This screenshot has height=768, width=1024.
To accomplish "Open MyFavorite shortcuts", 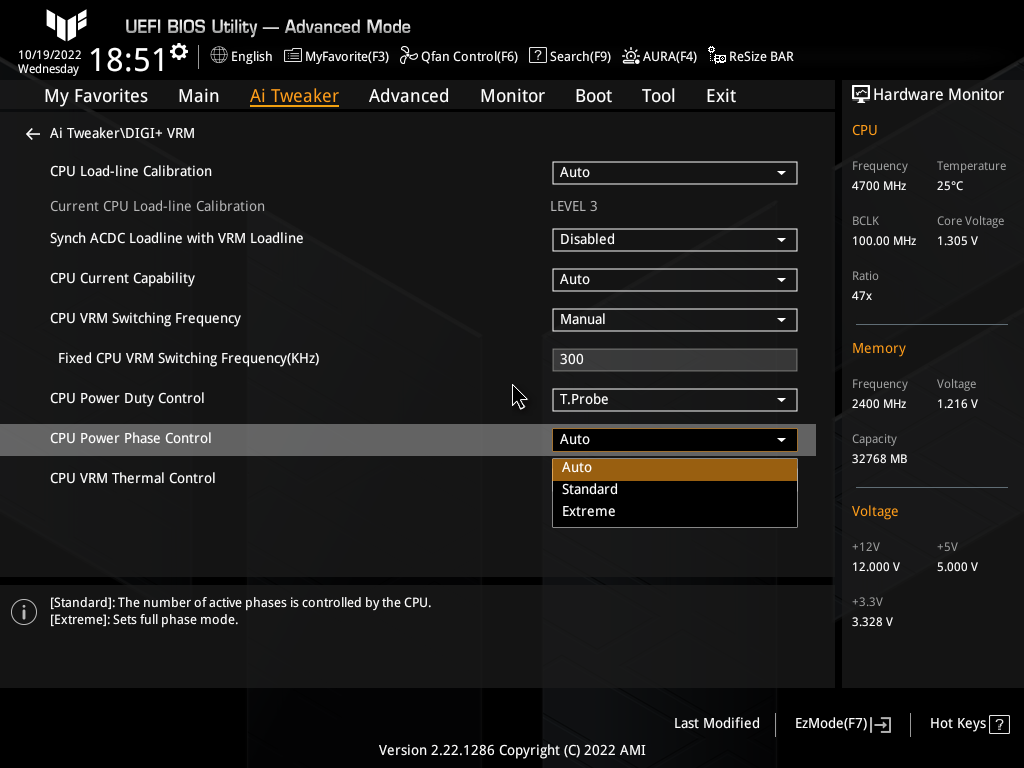I will coord(336,56).
